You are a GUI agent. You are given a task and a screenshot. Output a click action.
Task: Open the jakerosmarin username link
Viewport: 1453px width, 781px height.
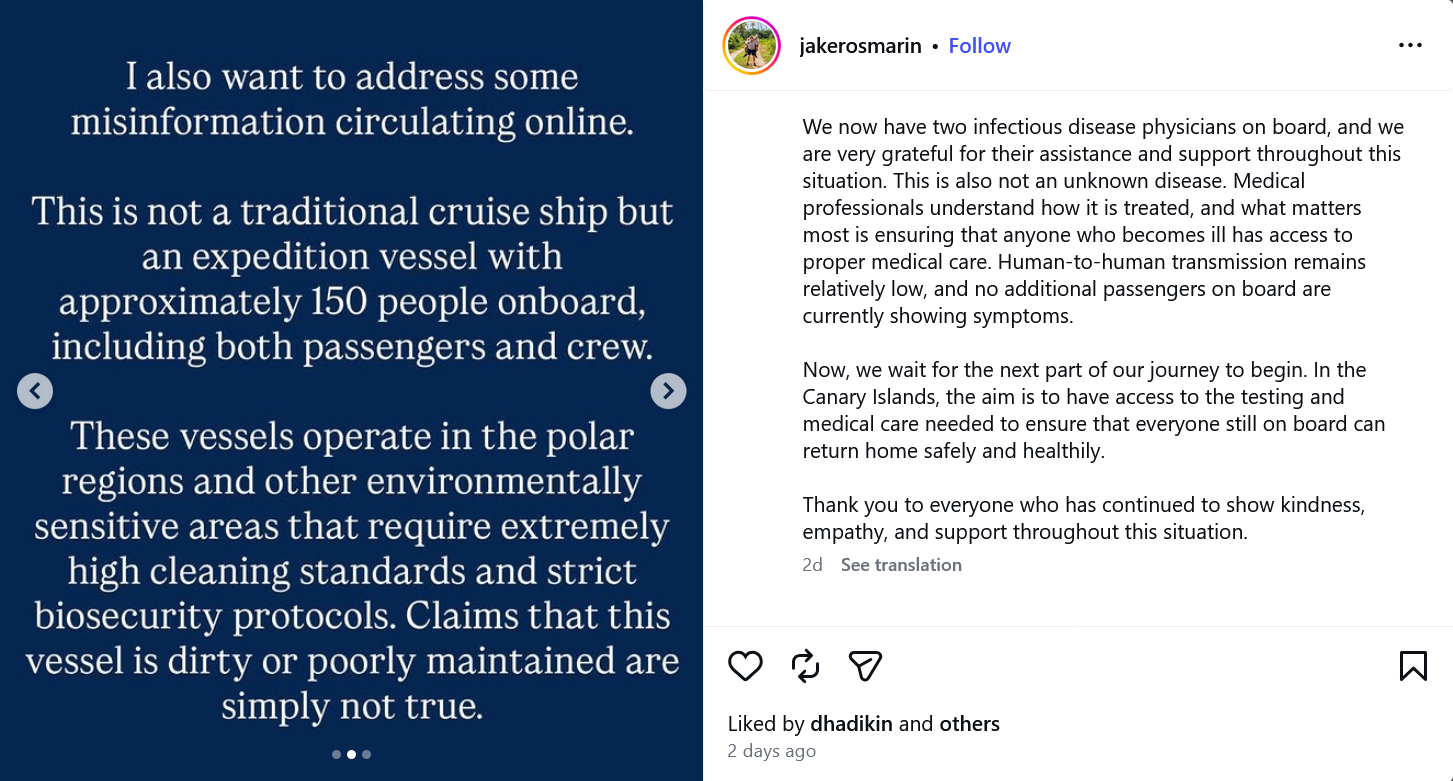[860, 46]
